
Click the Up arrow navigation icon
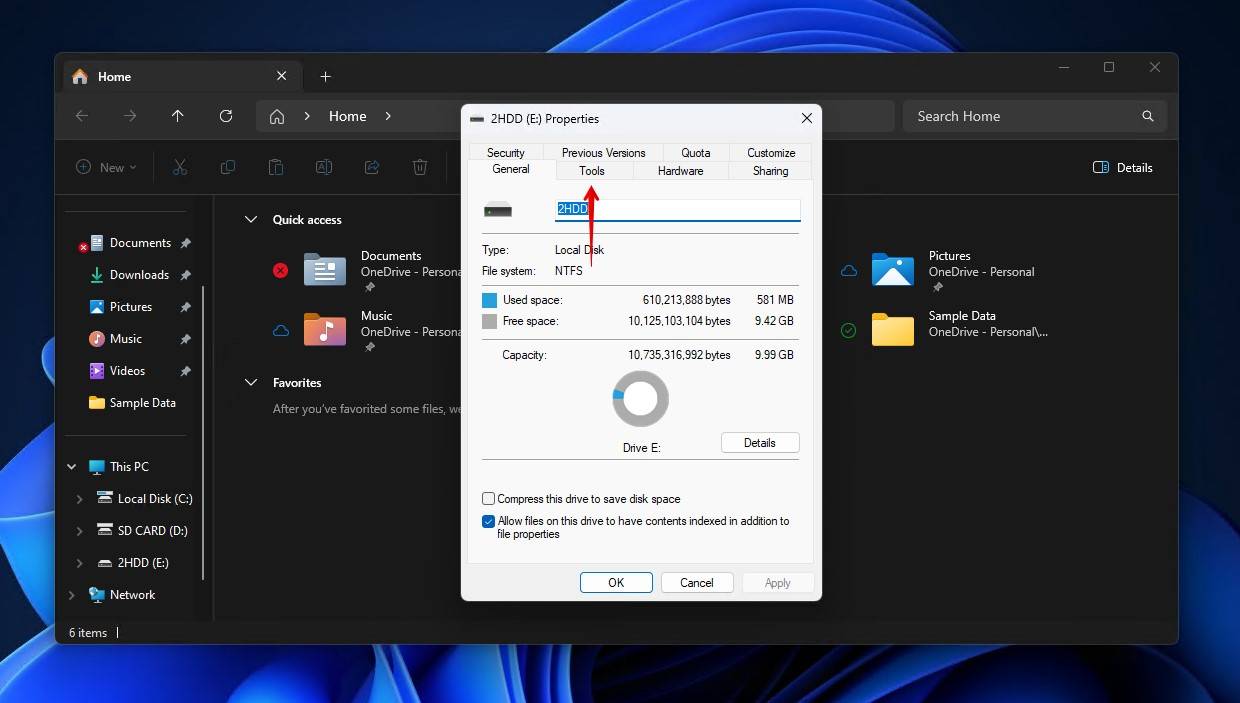point(178,116)
